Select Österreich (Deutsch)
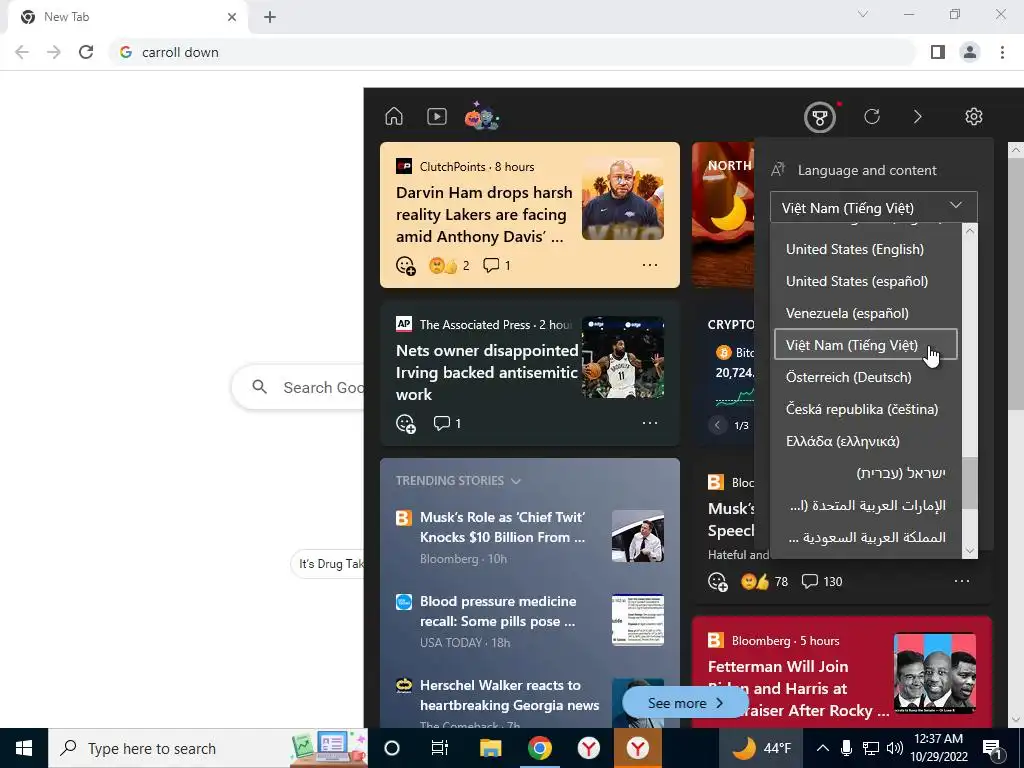The height and width of the screenshot is (768, 1024). pos(866,377)
